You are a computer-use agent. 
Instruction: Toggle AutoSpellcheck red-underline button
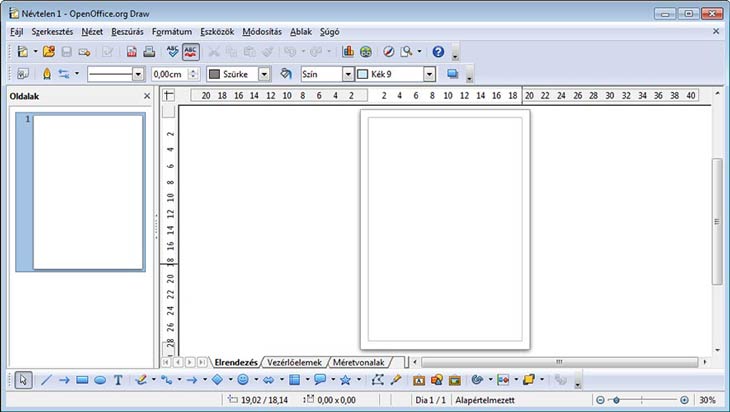[x=191, y=52]
